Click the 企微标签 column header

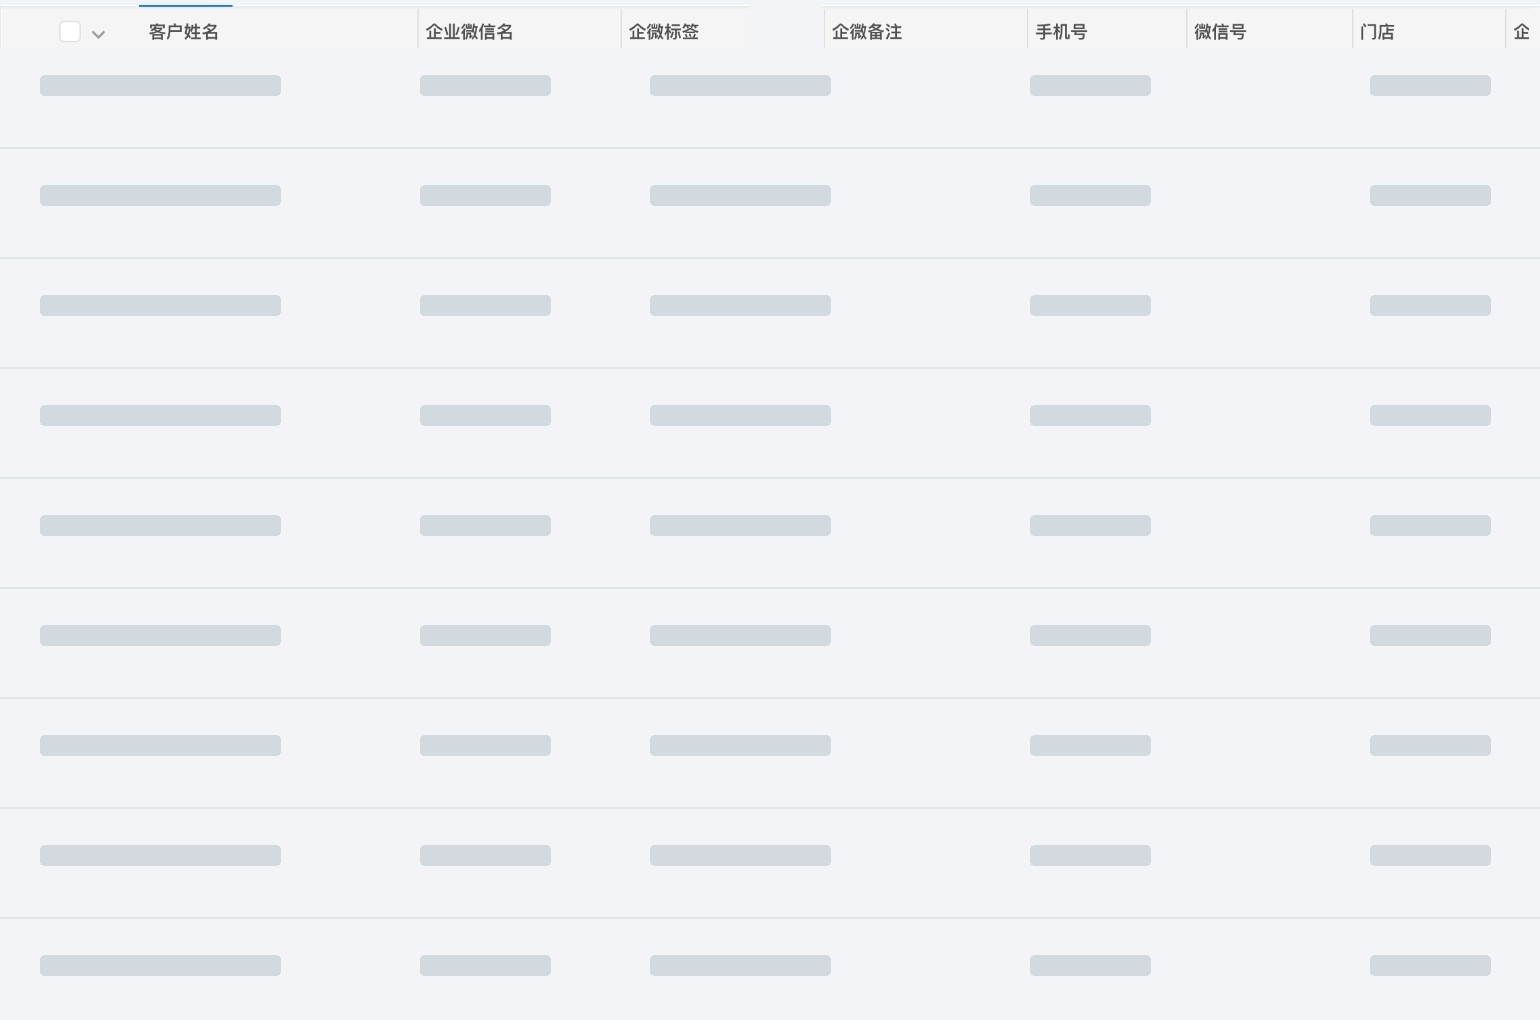click(x=664, y=32)
